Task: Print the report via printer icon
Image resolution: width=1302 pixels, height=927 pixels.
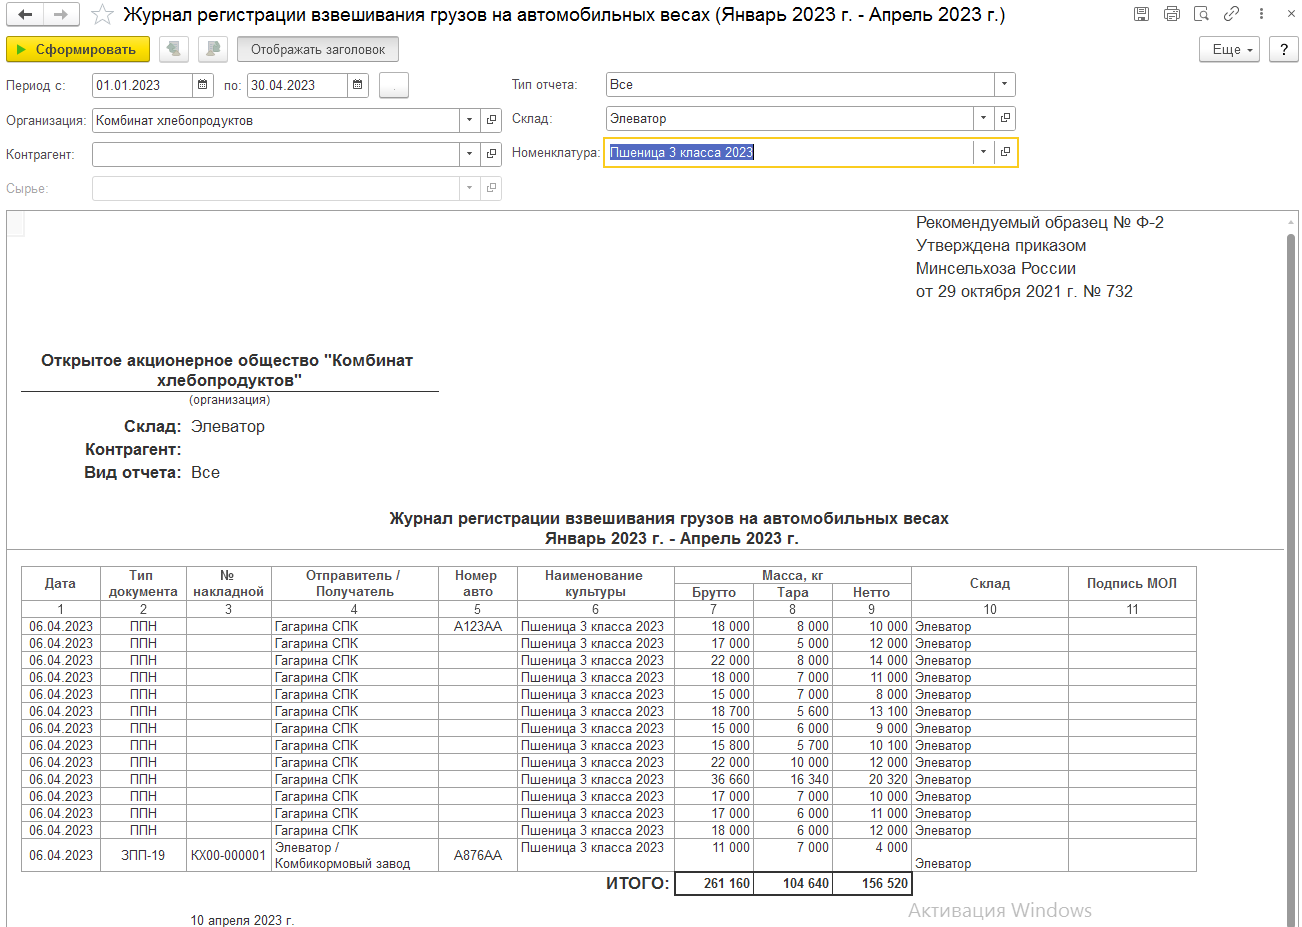Action: [1172, 14]
